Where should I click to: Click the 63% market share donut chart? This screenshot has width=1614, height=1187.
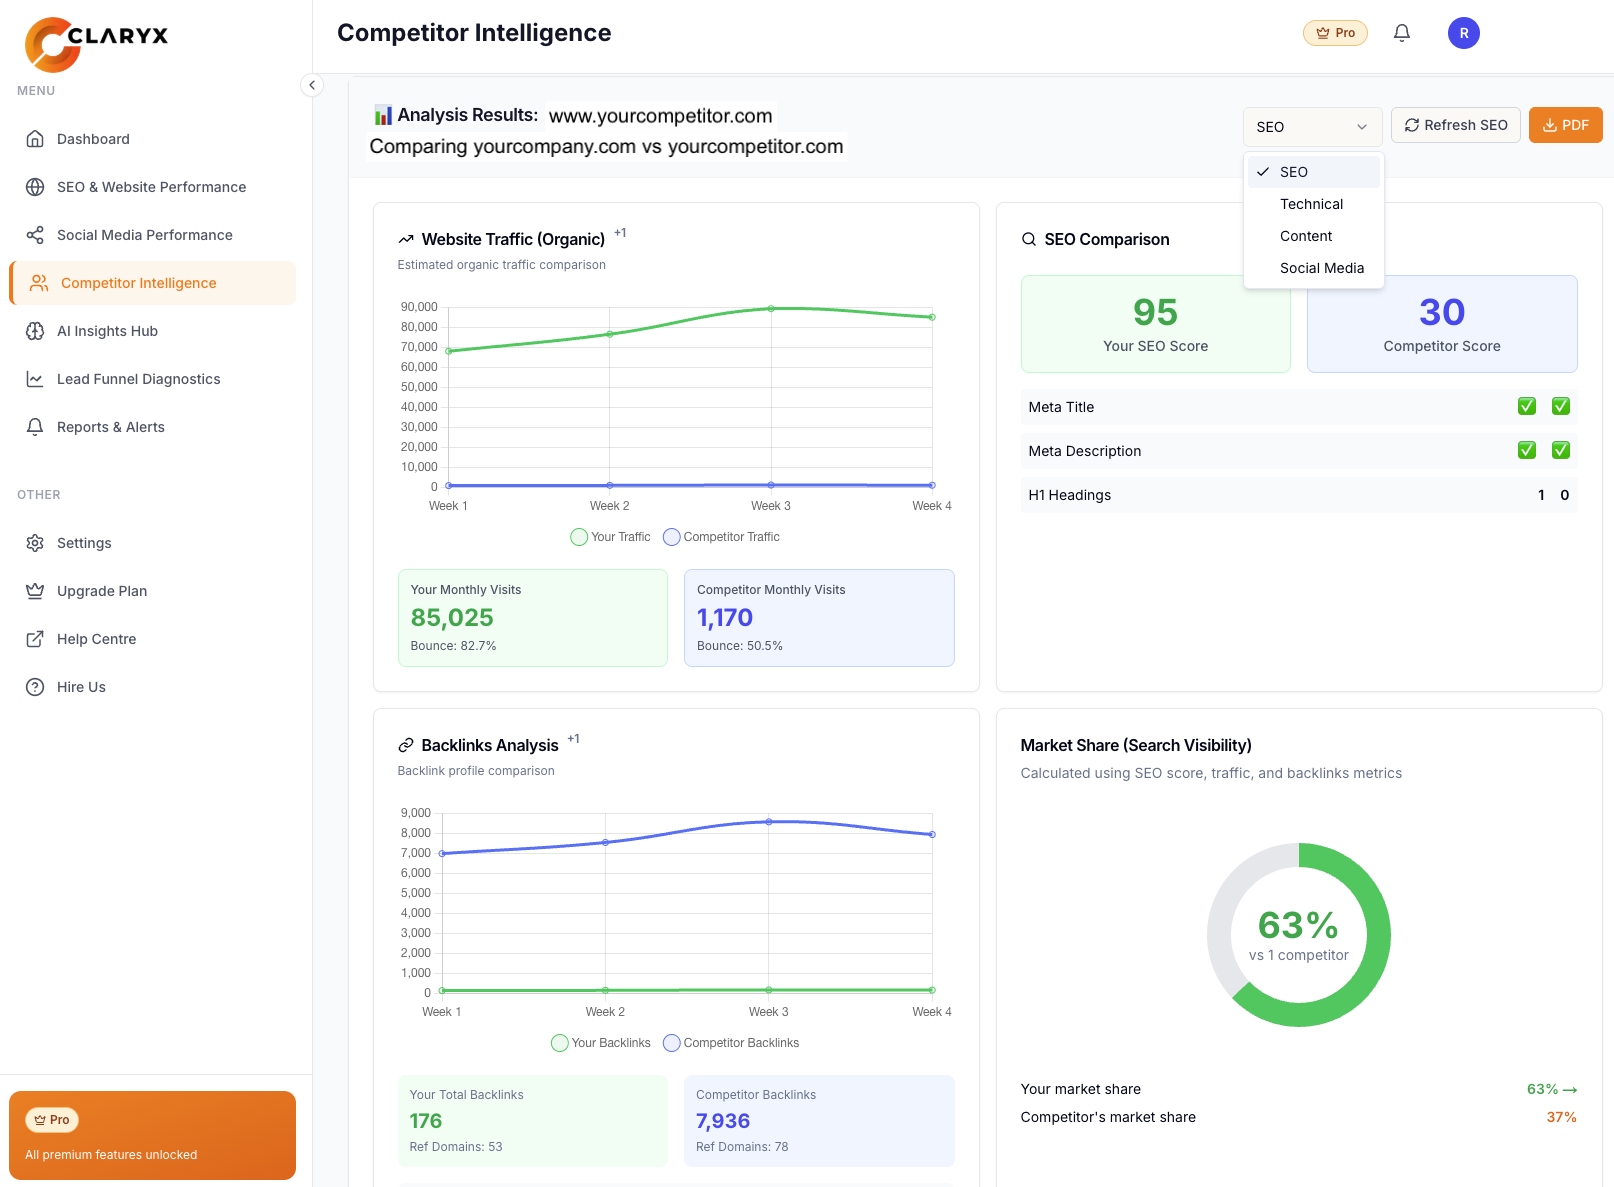click(1298, 935)
